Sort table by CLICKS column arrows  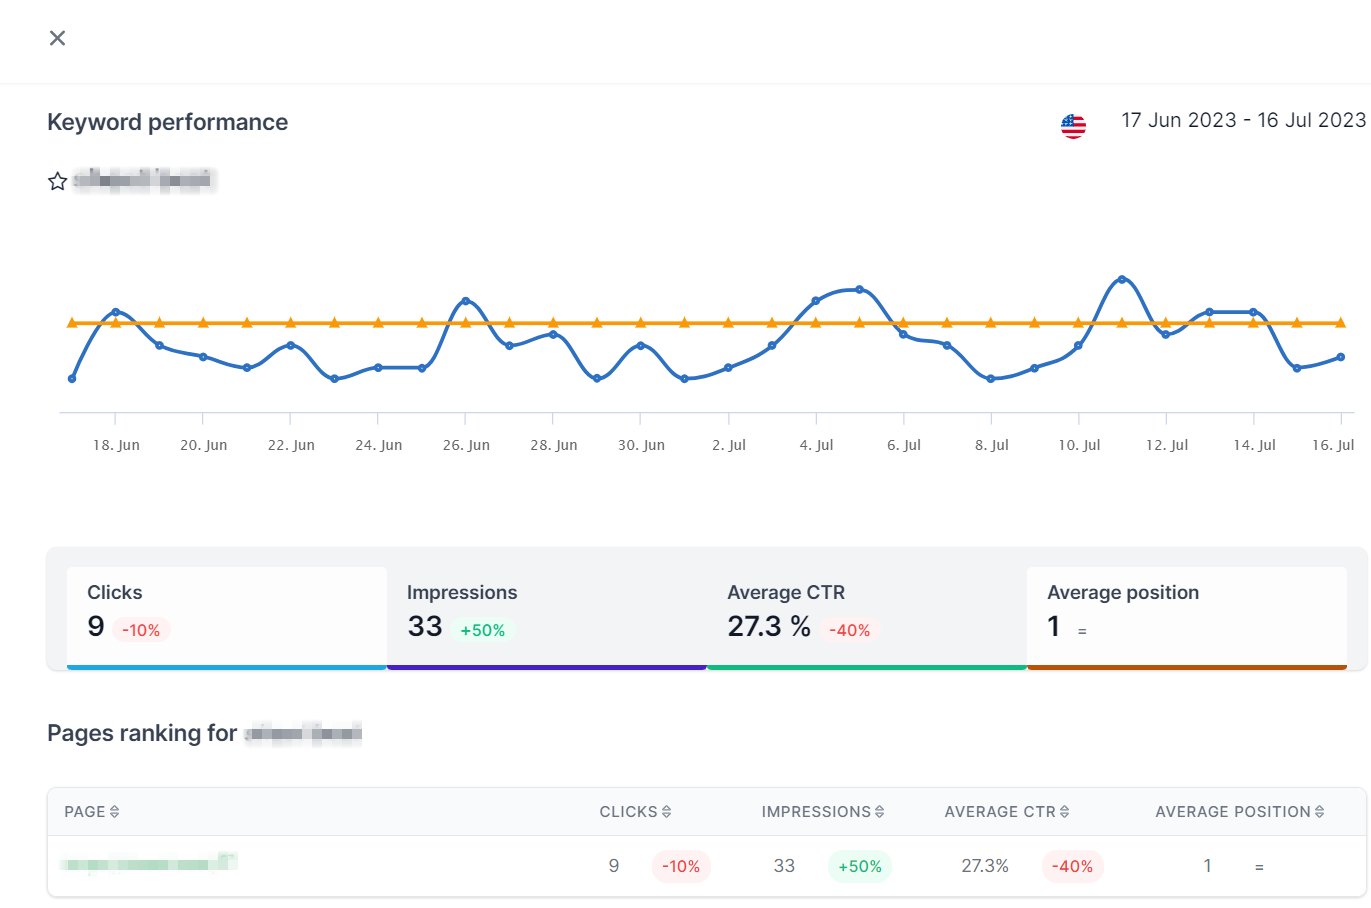(x=666, y=812)
